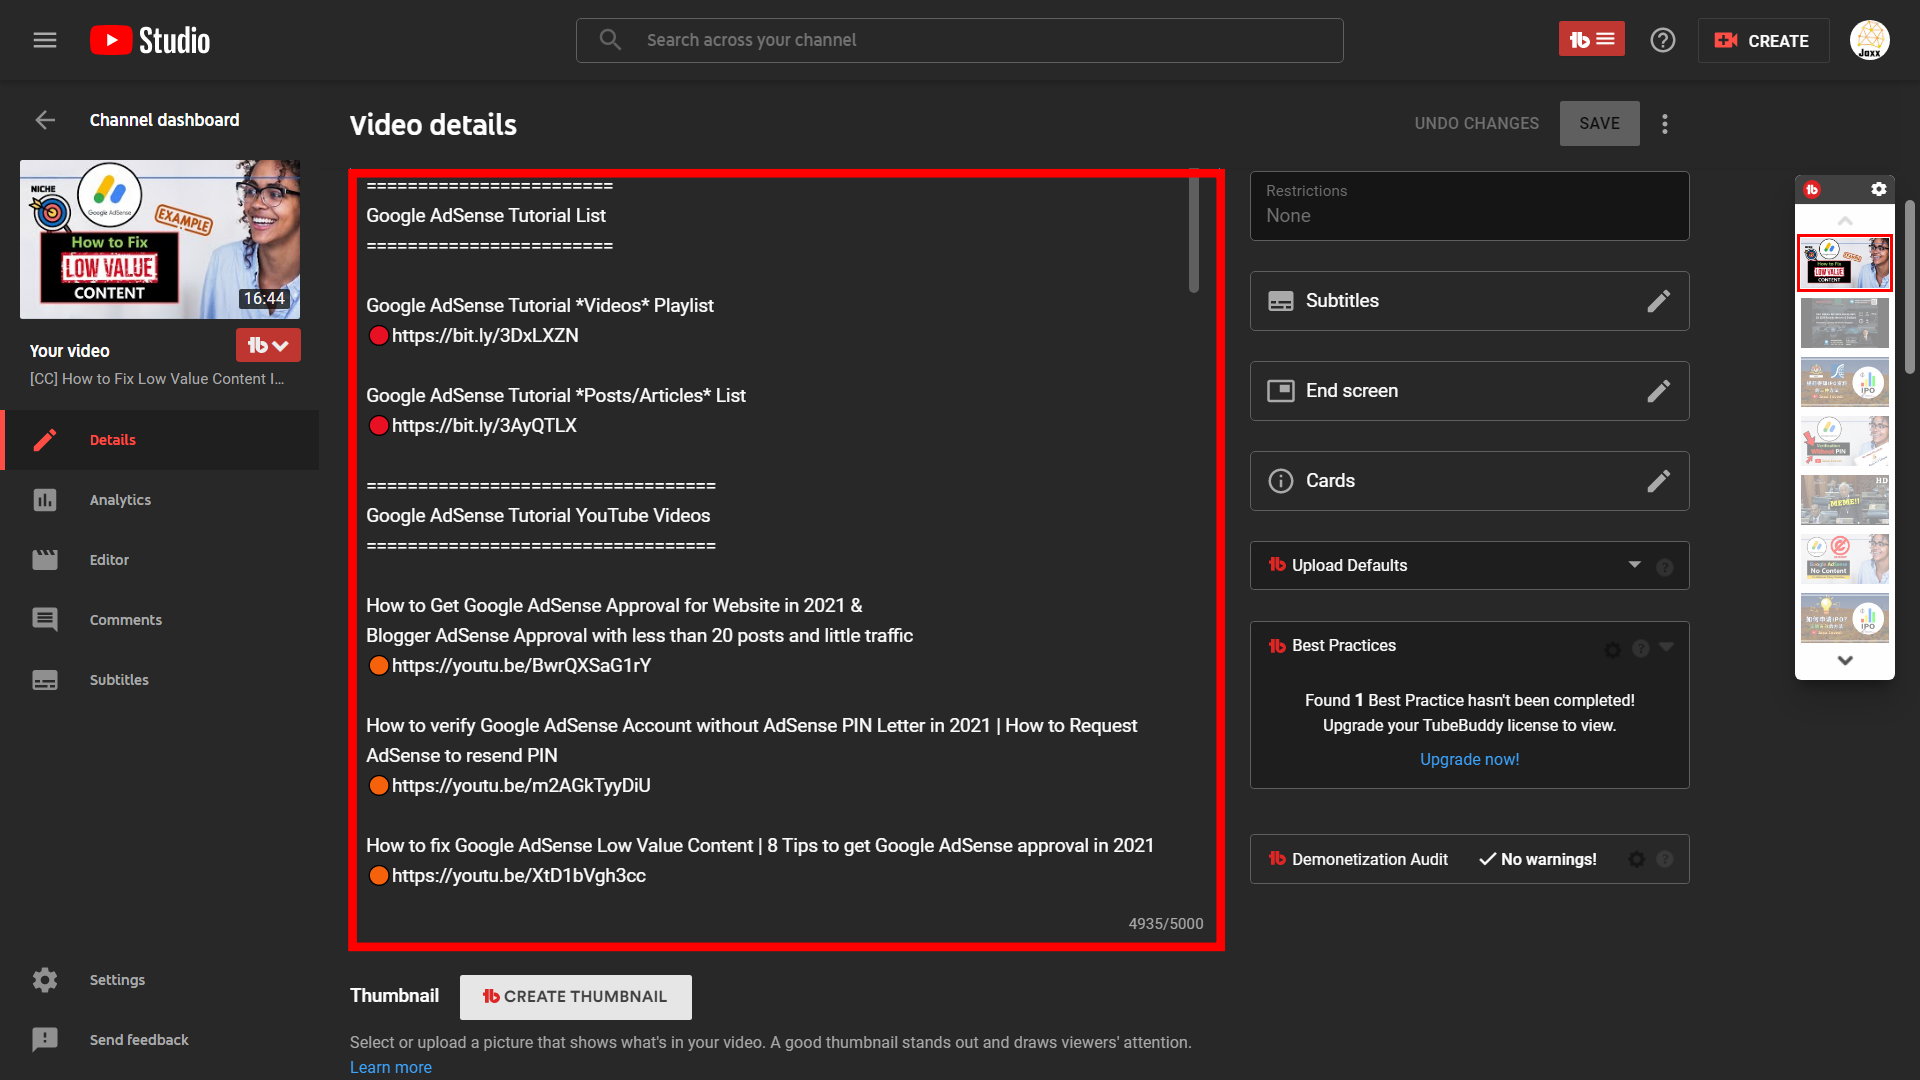Click the https://bit.ly/3AyQTLX text
The width and height of the screenshot is (1920, 1080).
point(484,426)
